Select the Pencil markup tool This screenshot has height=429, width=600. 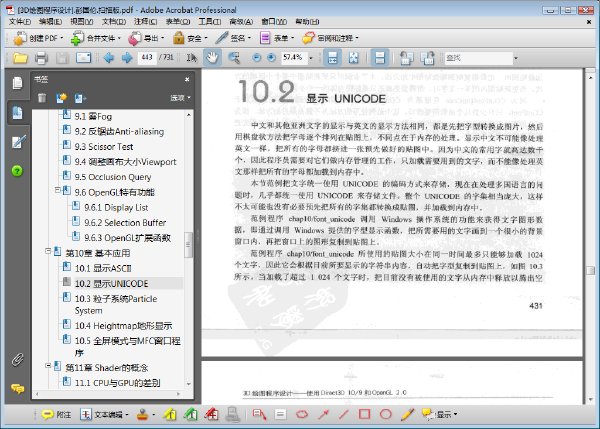point(408,414)
